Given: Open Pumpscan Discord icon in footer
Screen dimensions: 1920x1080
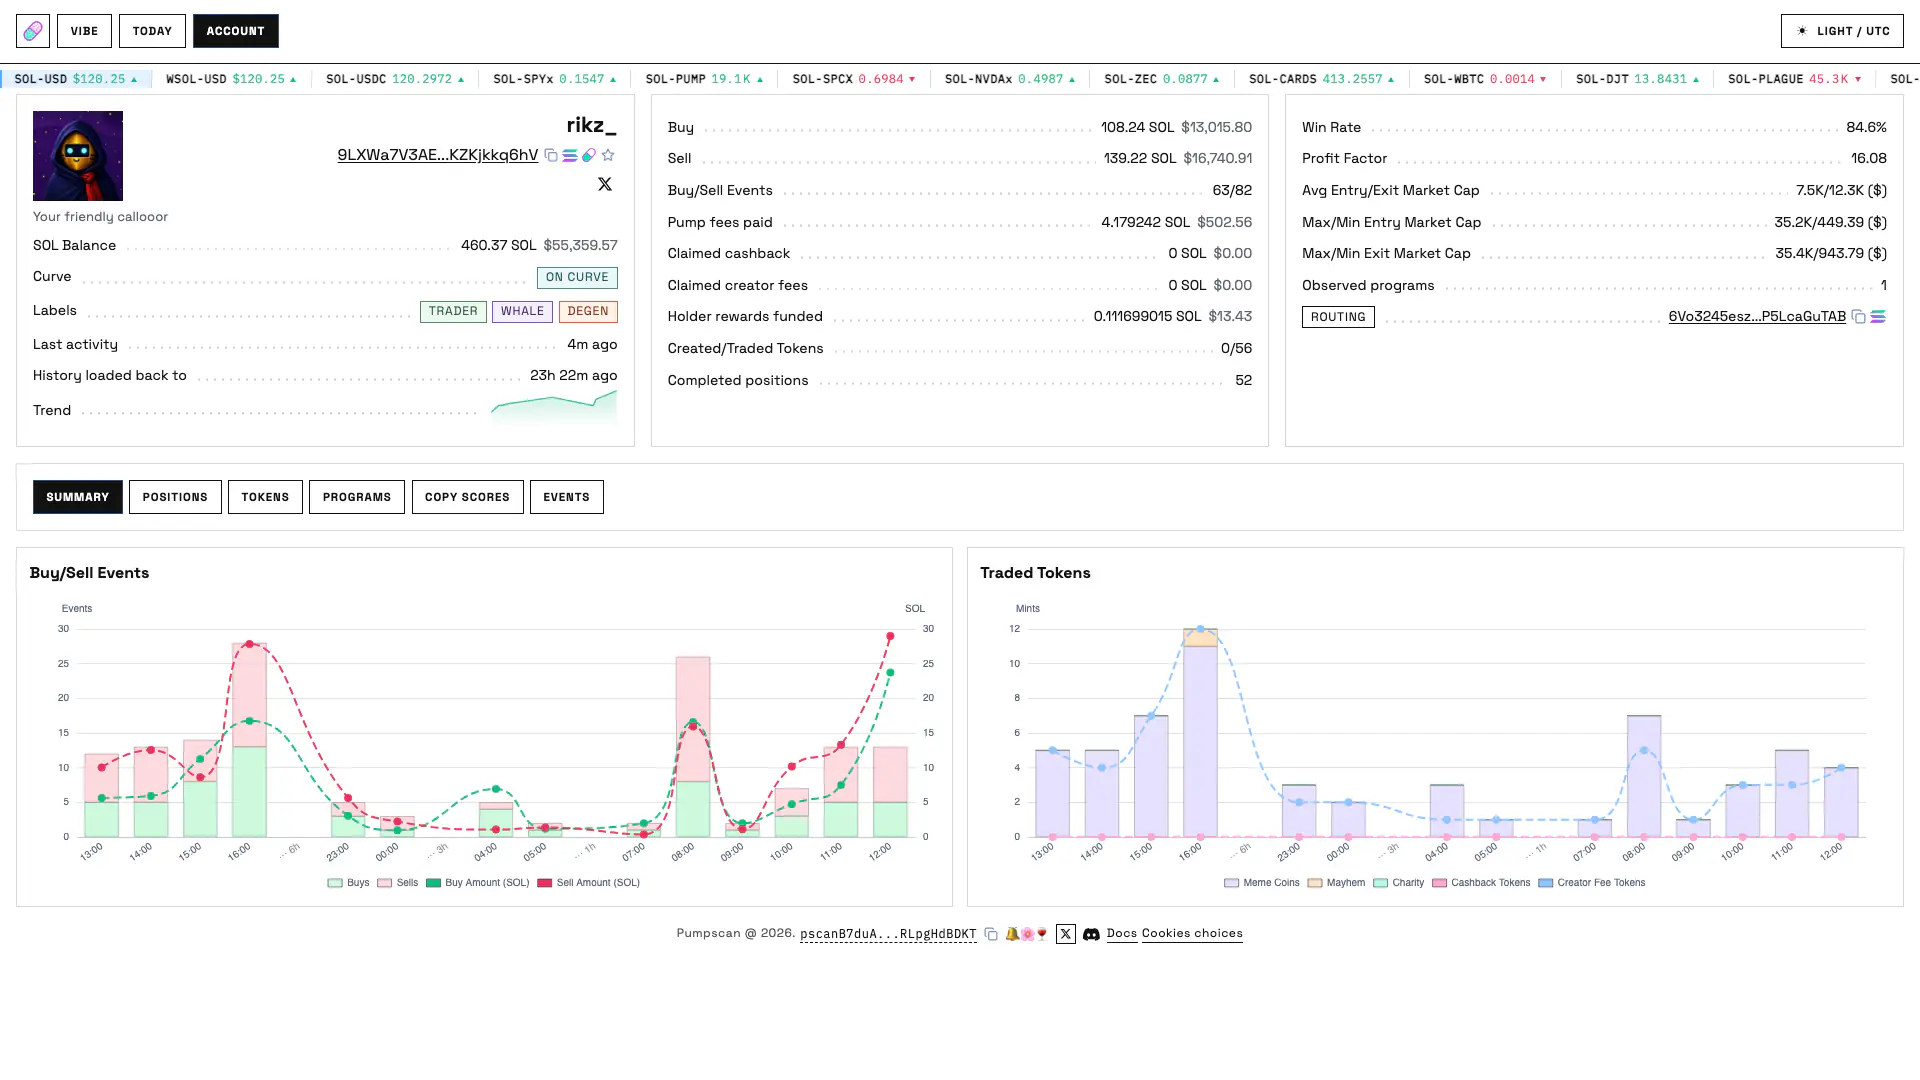Looking at the screenshot, I should click(1092, 934).
